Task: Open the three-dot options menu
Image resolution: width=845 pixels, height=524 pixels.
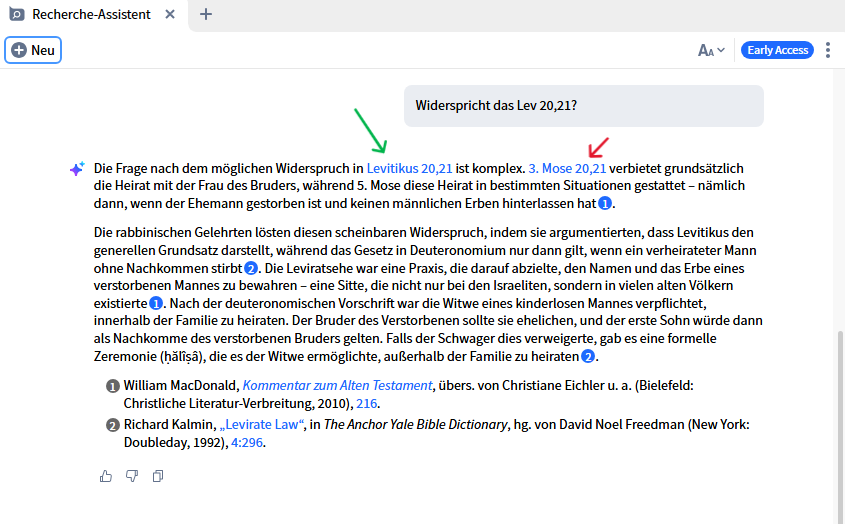Action: (828, 50)
